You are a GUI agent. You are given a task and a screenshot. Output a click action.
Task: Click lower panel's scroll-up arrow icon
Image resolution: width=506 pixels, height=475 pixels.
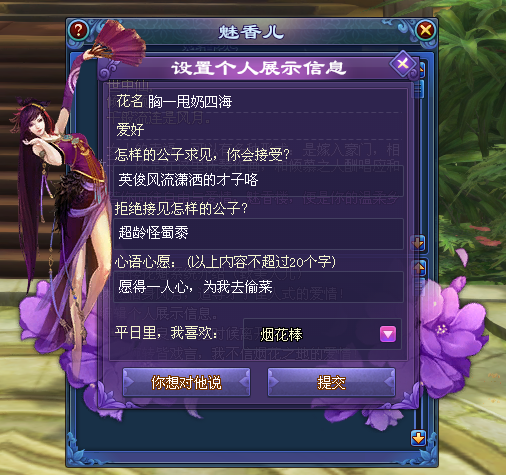tap(419, 268)
